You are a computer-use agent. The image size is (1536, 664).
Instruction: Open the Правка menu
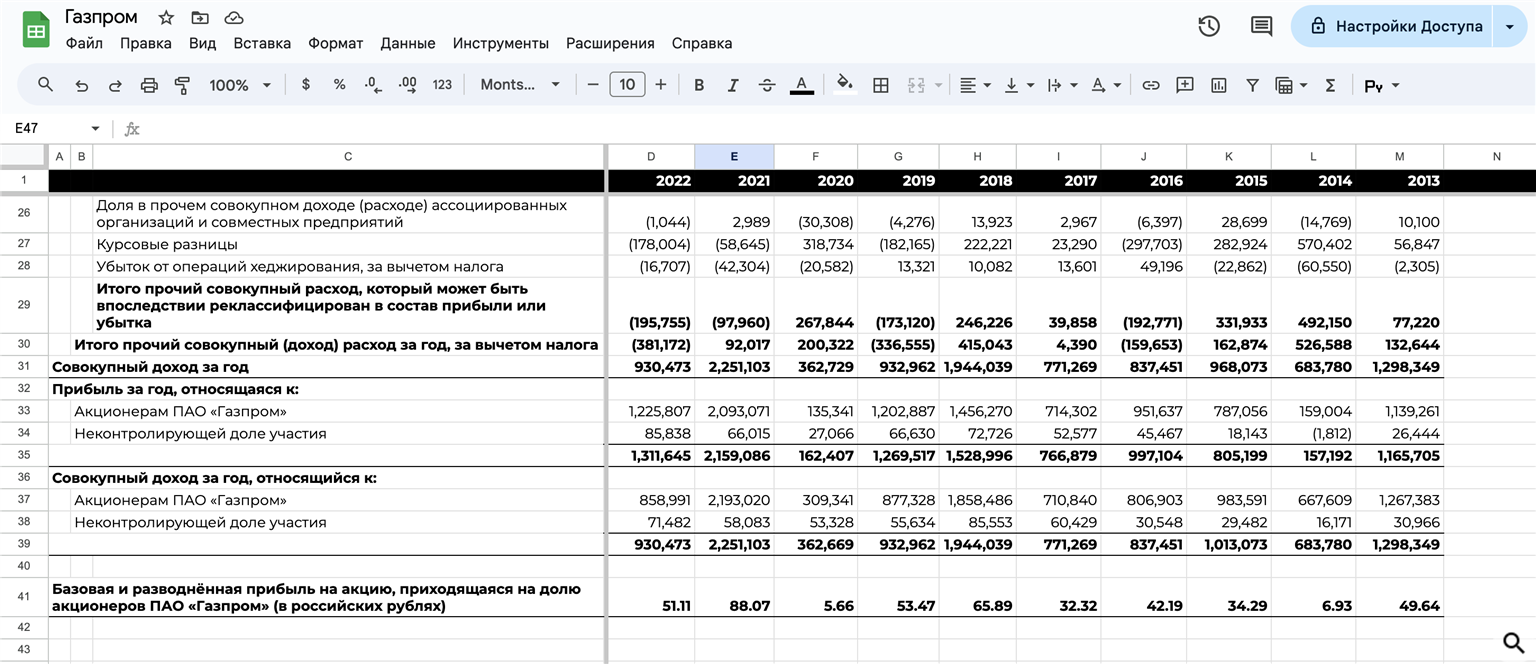pyautogui.click(x=146, y=44)
